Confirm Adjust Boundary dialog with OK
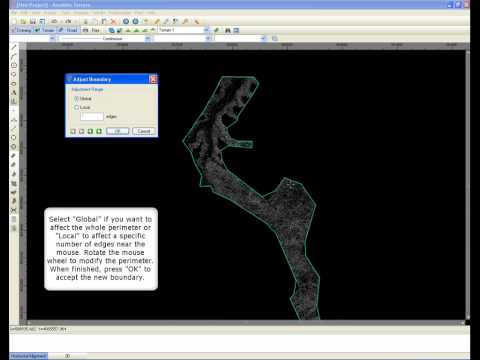The height and width of the screenshot is (360, 480). tap(118, 131)
